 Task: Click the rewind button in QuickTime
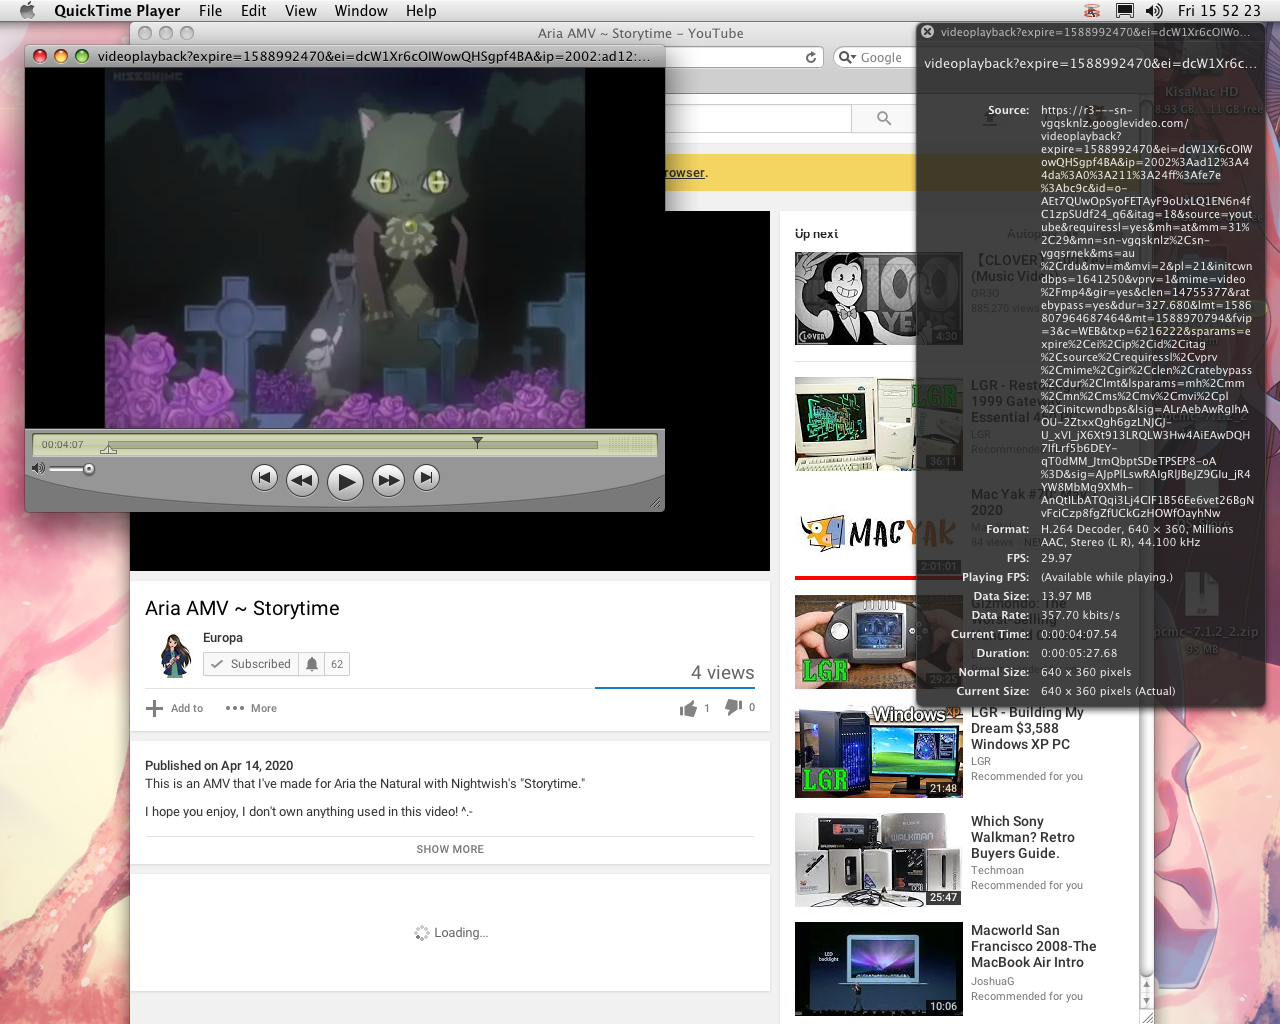[x=302, y=481]
